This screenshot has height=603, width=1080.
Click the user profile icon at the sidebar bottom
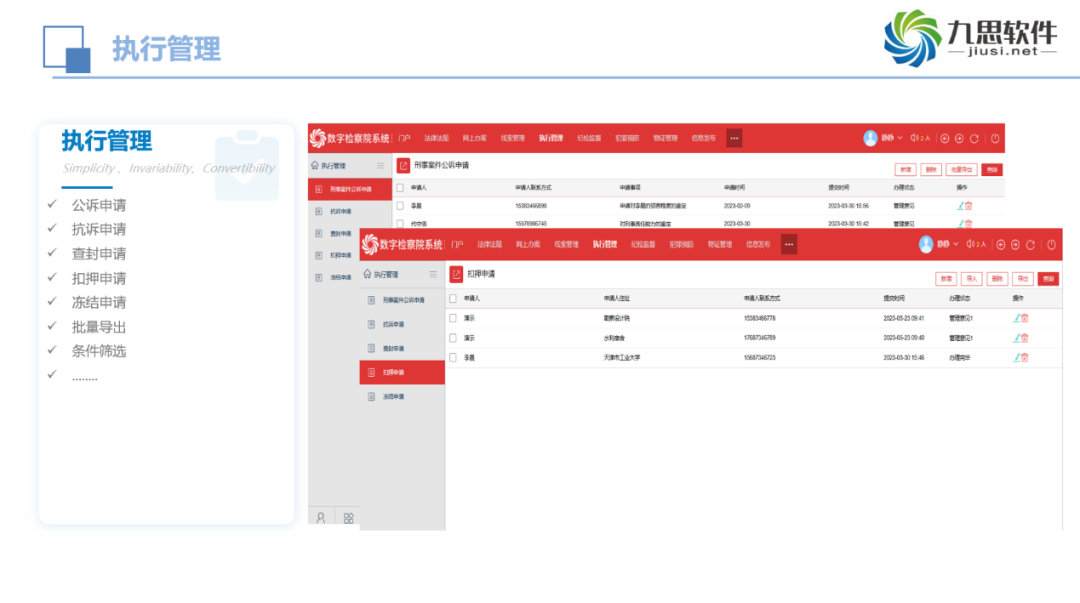[x=321, y=518]
